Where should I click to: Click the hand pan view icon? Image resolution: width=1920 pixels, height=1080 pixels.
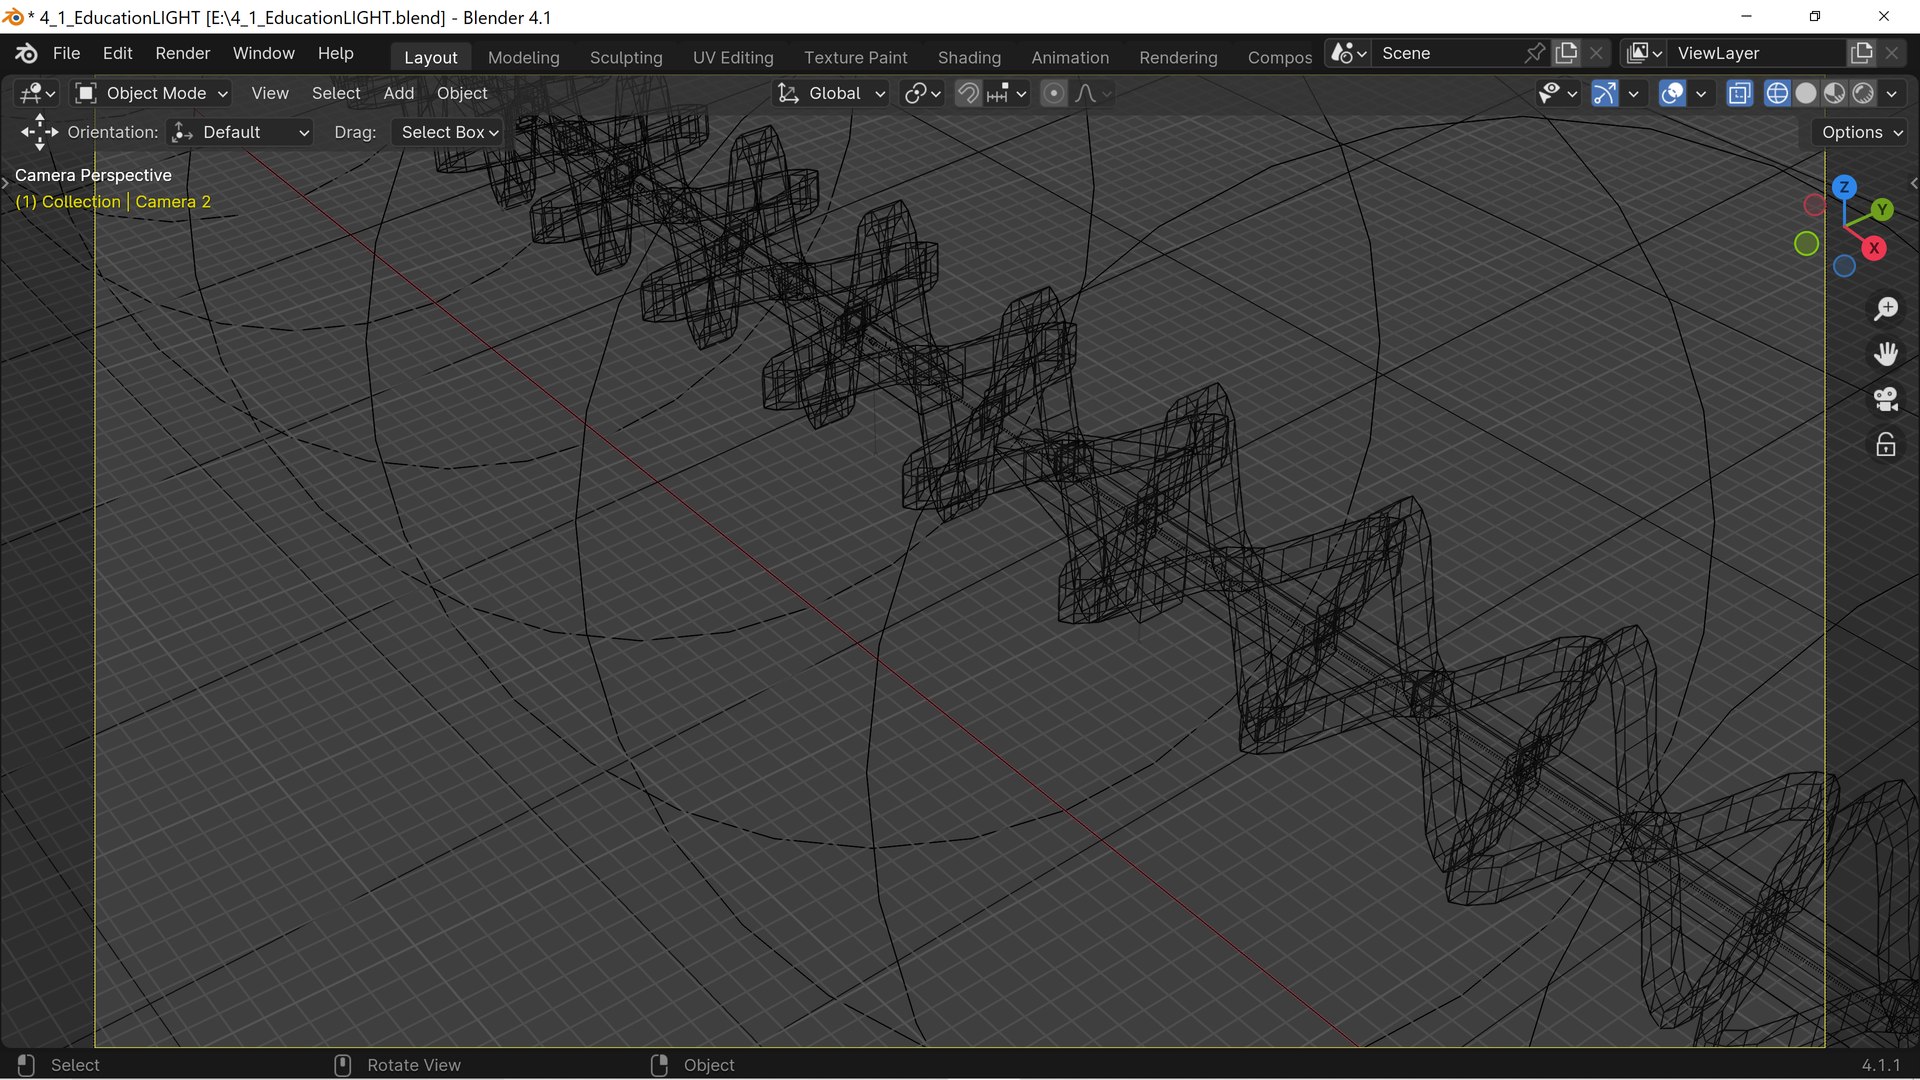[x=1886, y=354]
